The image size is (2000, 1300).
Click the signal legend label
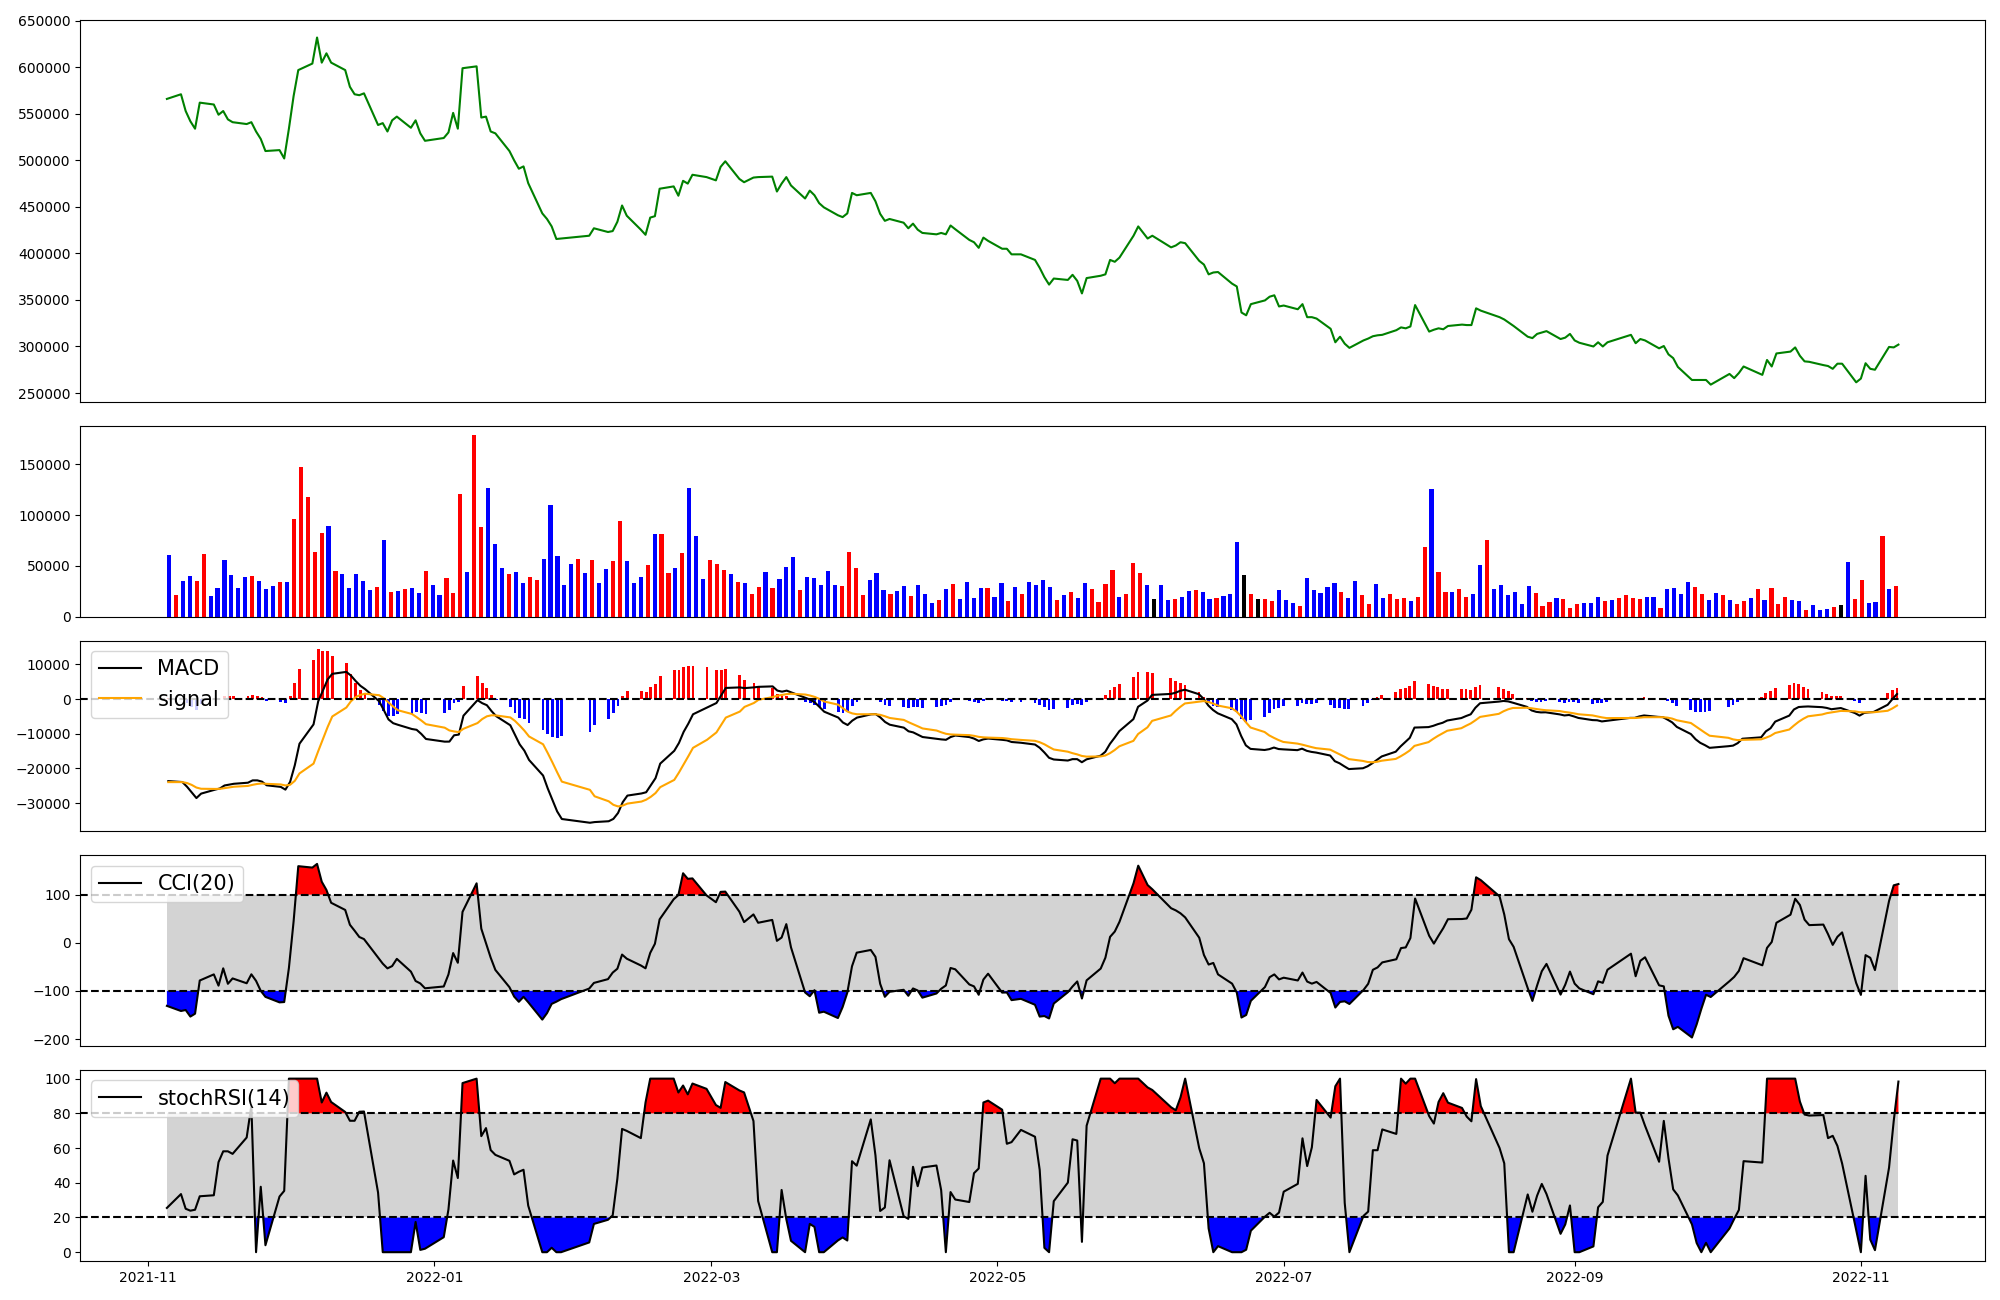click(x=187, y=699)
